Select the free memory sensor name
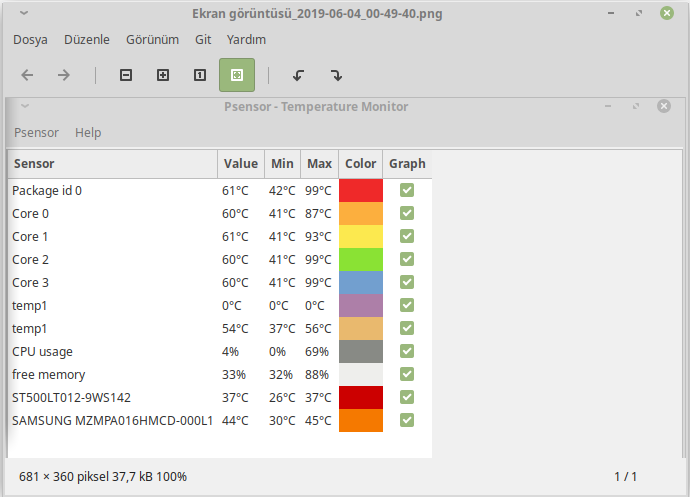This screenshot has width=690, height=497. click(48, 375)
